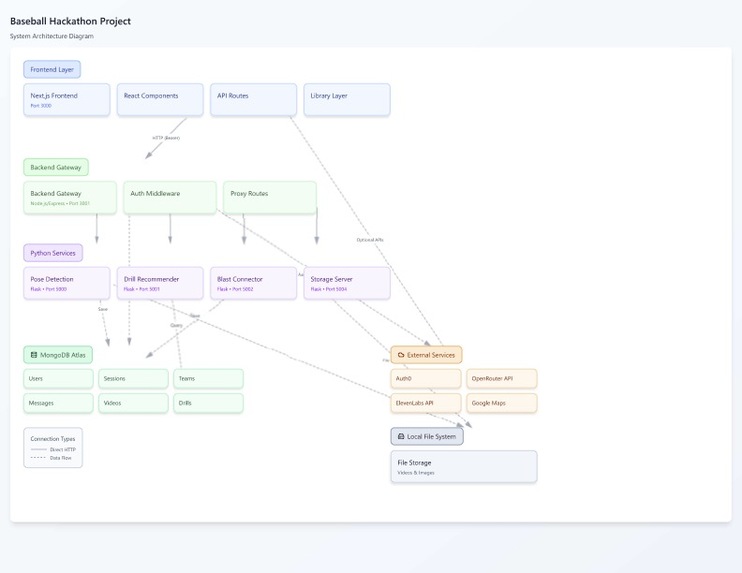Viewport: 742px width, 573px height.
Task: Select the Proxy Routes node
Action: coord(270,198)
